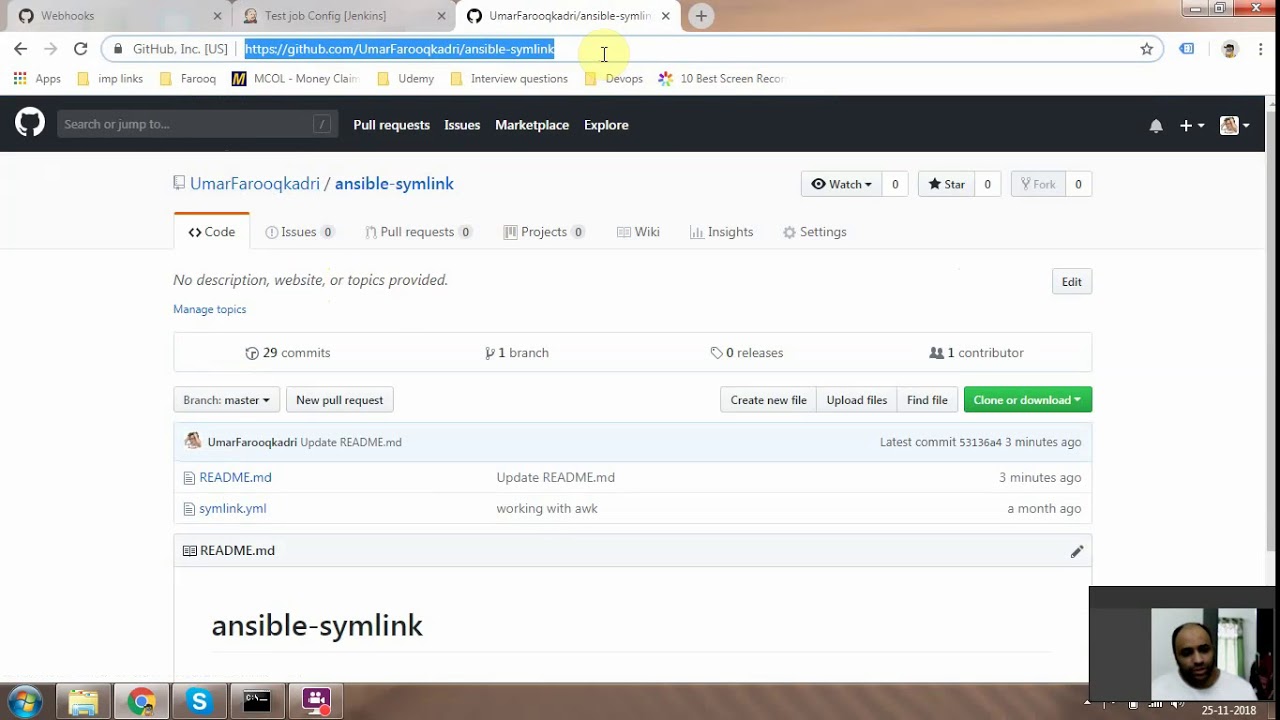Click Upload files
Screen dimensions: 1280x720
(x=857, y=400)
